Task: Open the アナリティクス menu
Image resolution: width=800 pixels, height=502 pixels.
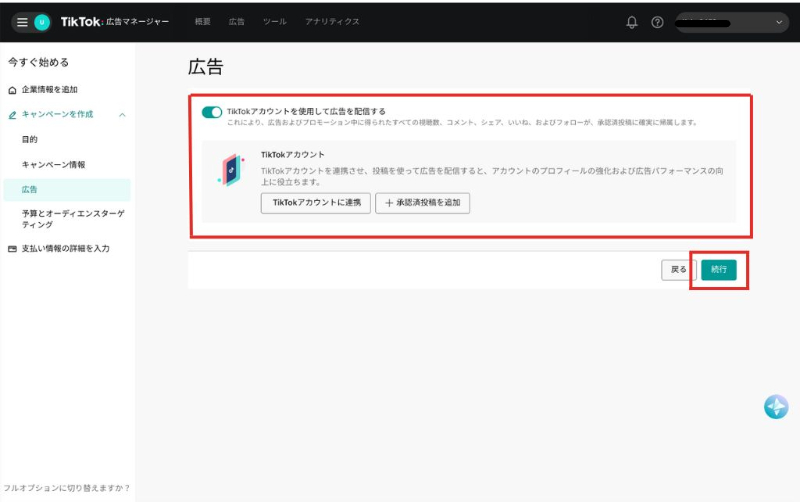Action: pyautogui.click(x=332, y=22)
